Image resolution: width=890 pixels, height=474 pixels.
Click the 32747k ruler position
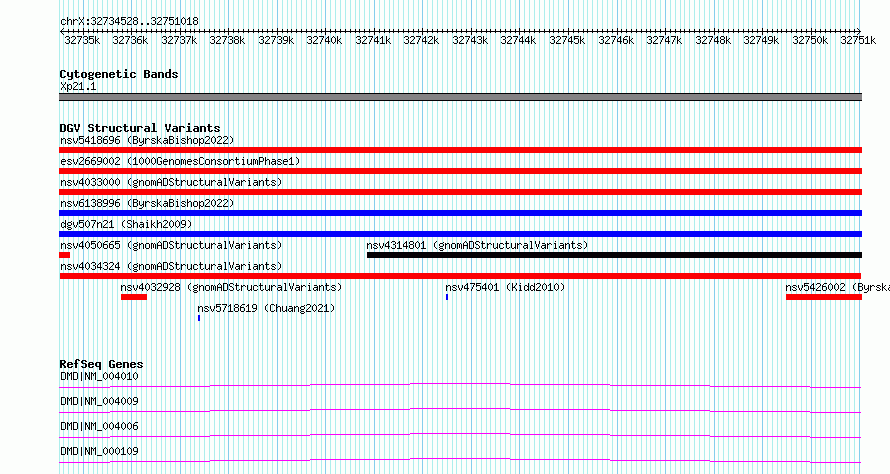click(664, 40)
